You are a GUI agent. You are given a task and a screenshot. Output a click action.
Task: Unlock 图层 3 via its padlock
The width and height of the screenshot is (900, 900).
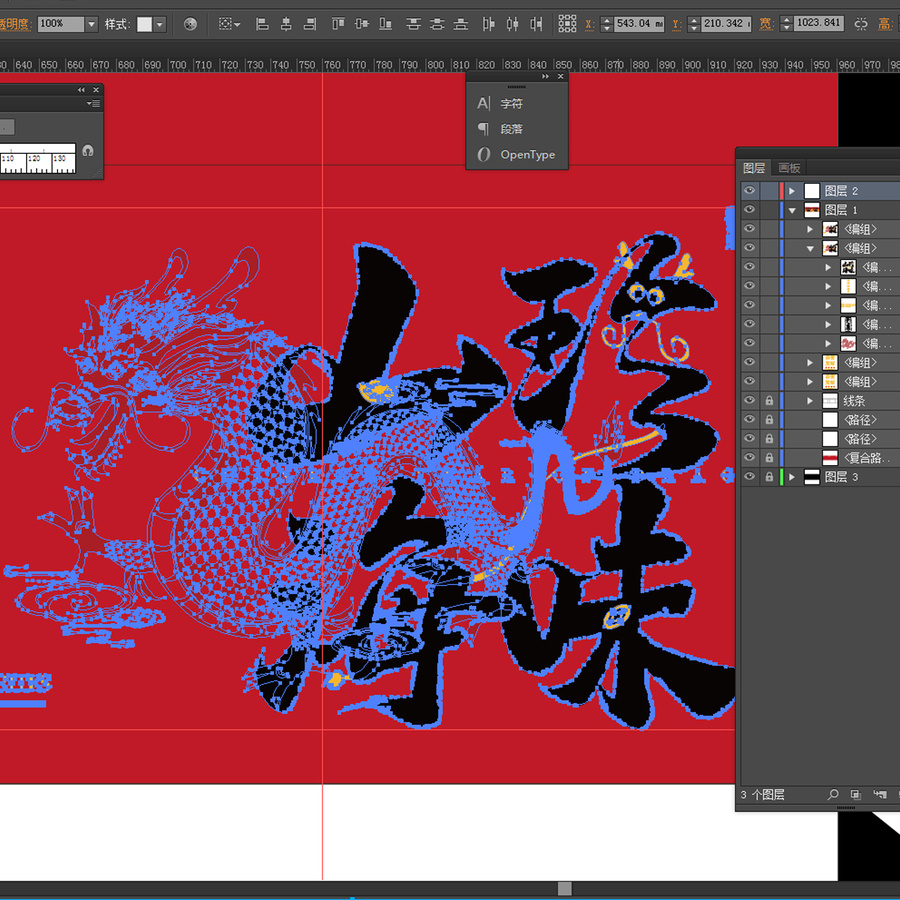769,476
